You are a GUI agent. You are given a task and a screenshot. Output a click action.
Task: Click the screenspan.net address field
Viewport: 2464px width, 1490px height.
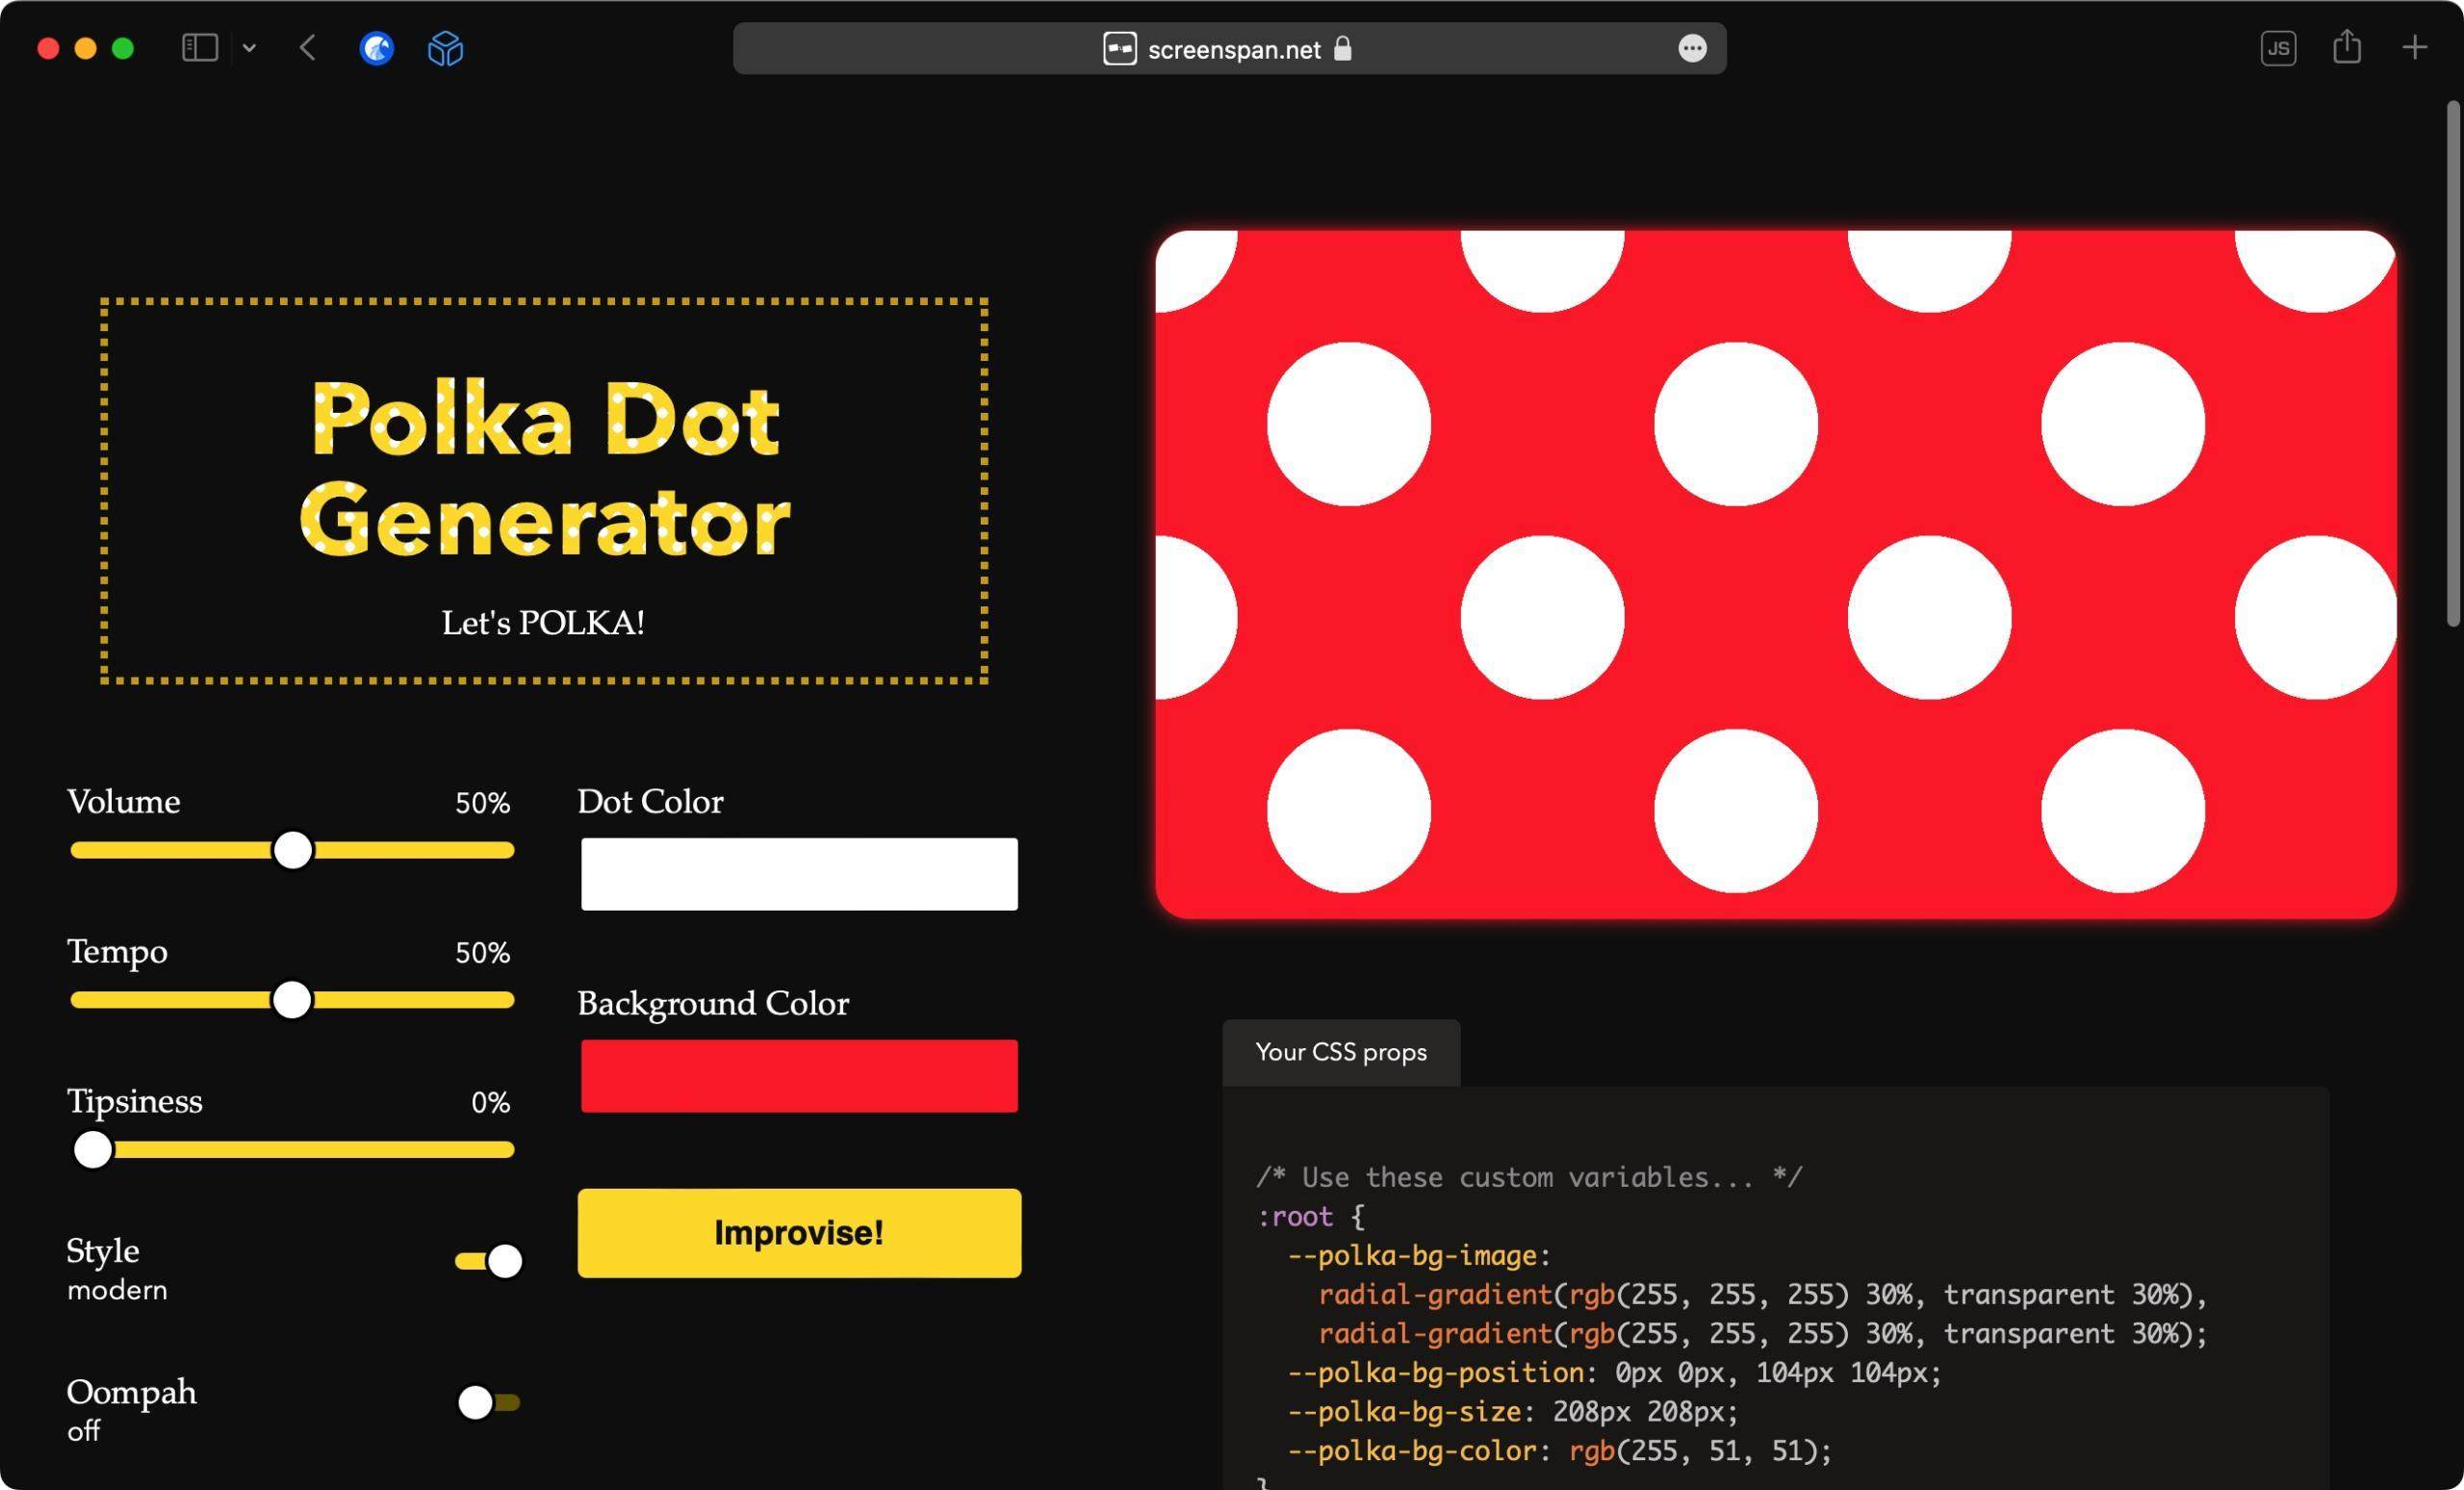pyautogui.click(x=1229, y=49)
